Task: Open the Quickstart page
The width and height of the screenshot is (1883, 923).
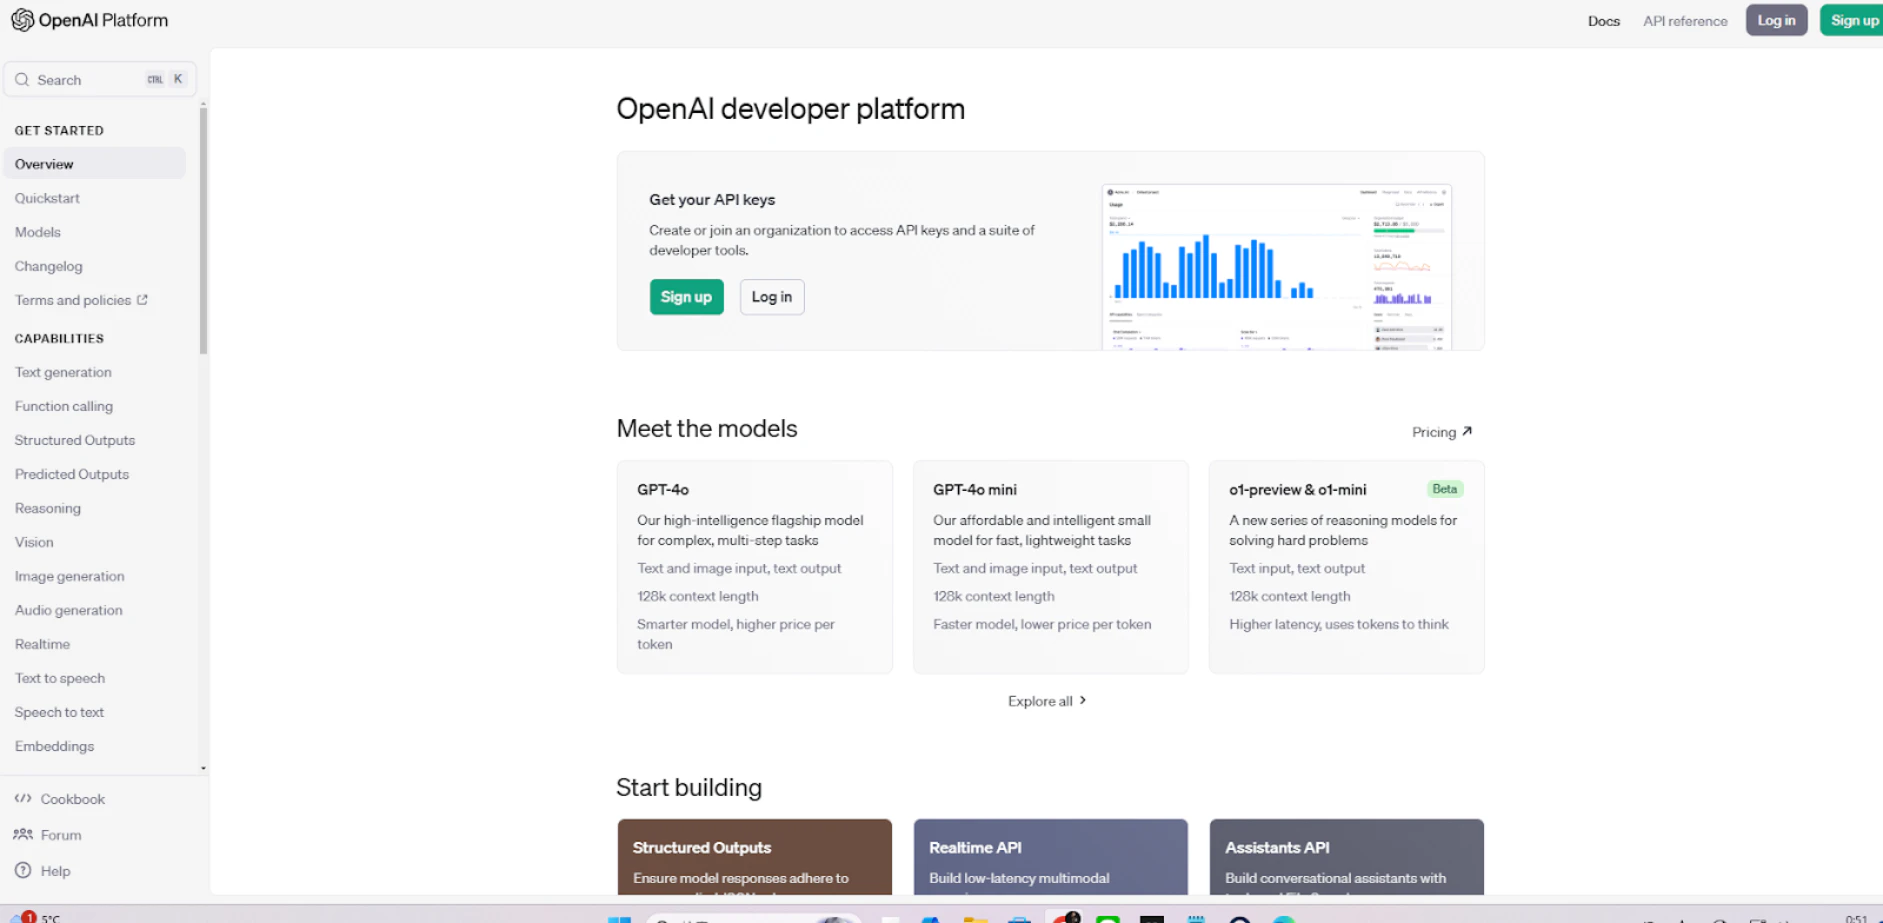Action: tap(47, 198)
